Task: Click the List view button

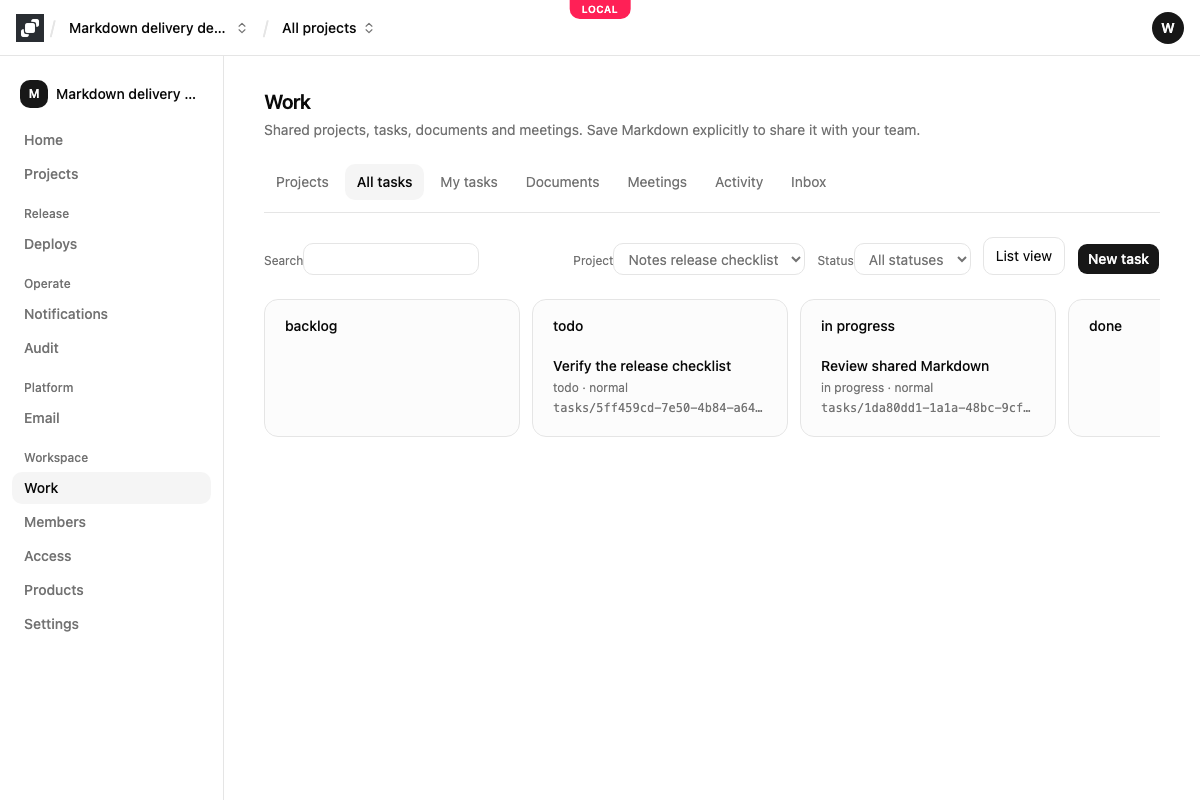Action: coord(1024,256)
